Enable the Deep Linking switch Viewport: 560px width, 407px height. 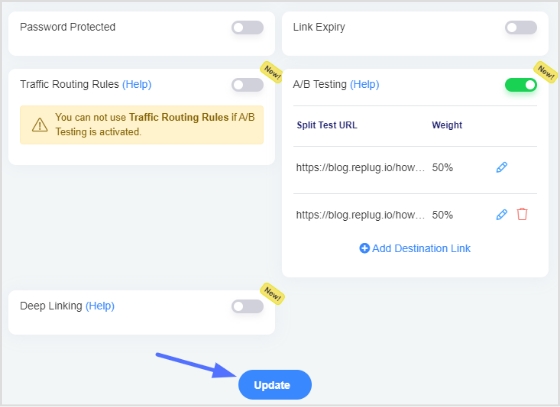pos(248,306)
